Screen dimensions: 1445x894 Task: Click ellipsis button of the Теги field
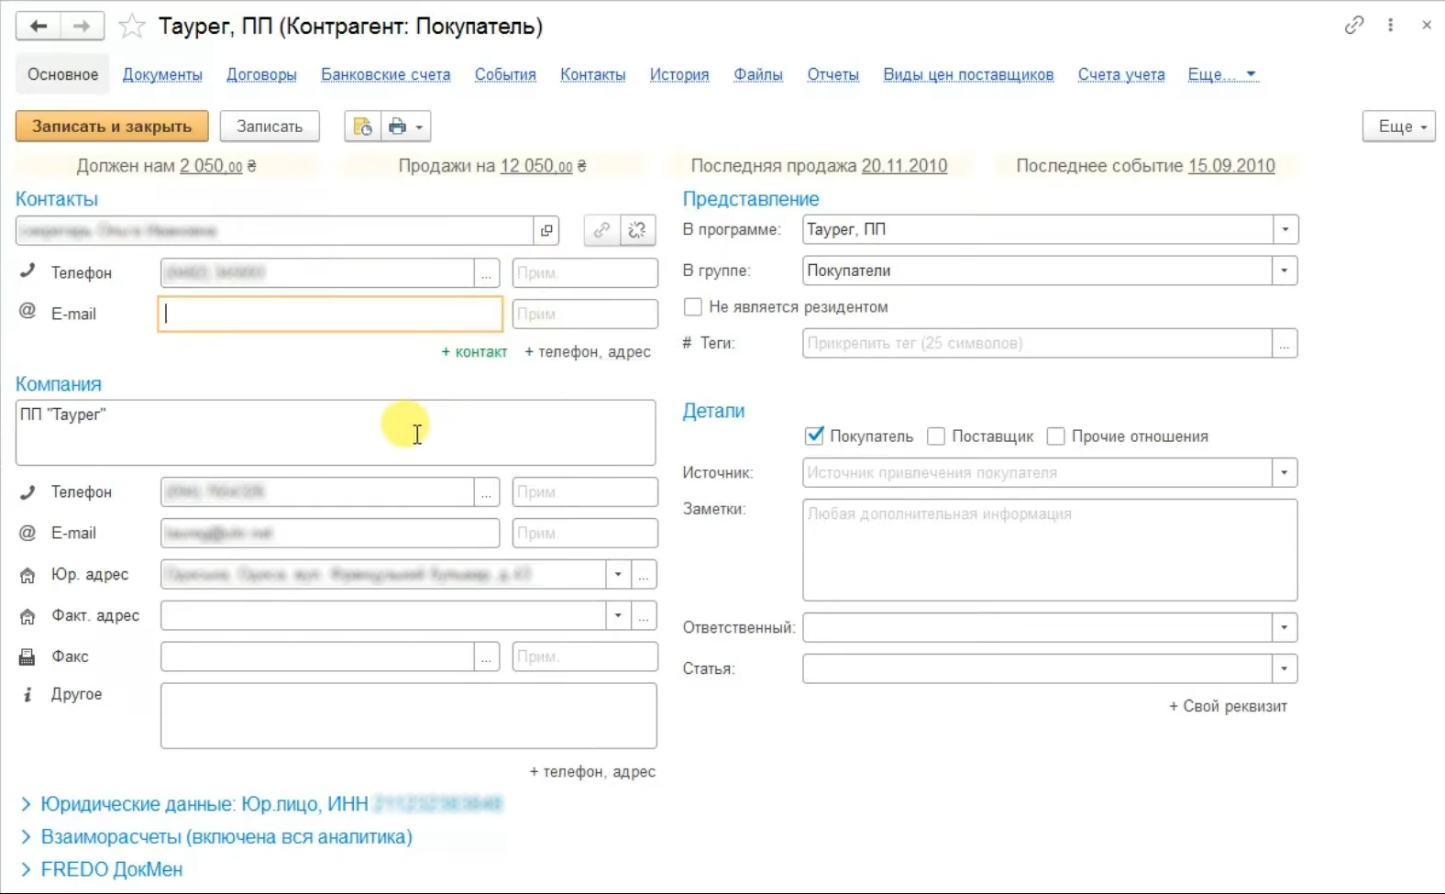[1285, 343]
